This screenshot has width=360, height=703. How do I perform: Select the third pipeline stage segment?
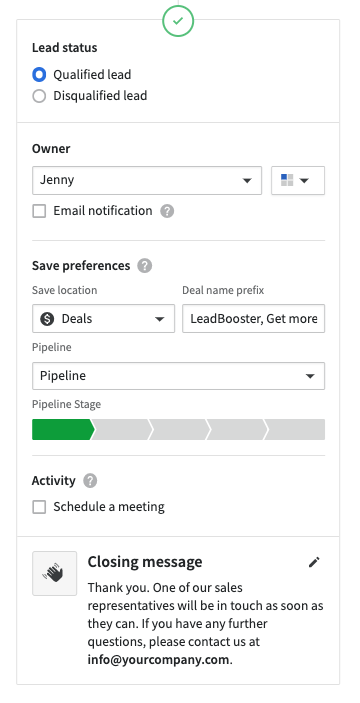[x=179, y=430]
